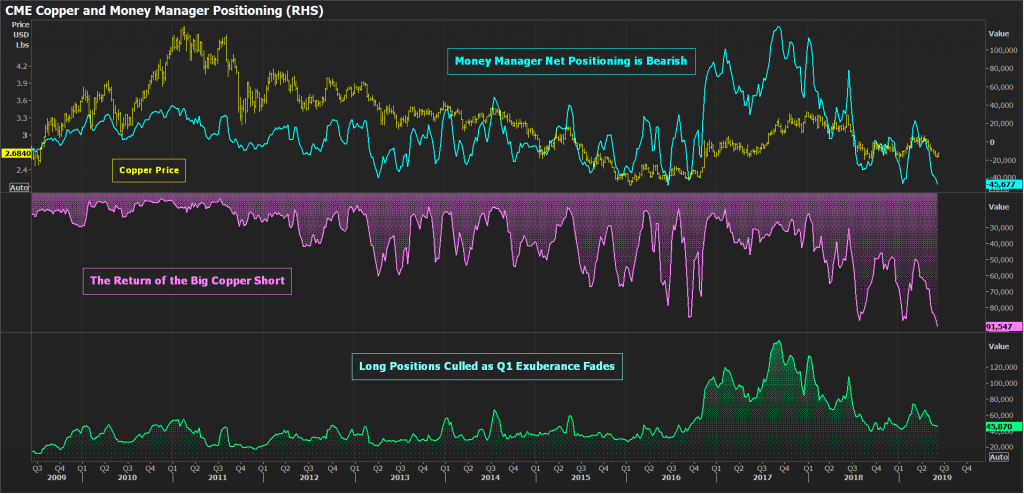
Task: Click 'The Return of the Big Copper Short' annotation
Action: [187, 281]
